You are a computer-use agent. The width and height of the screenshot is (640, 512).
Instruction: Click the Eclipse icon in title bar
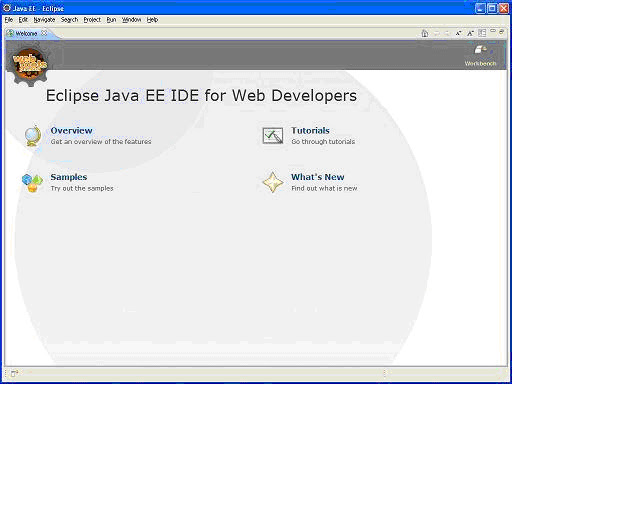click(x=7, y=8)
